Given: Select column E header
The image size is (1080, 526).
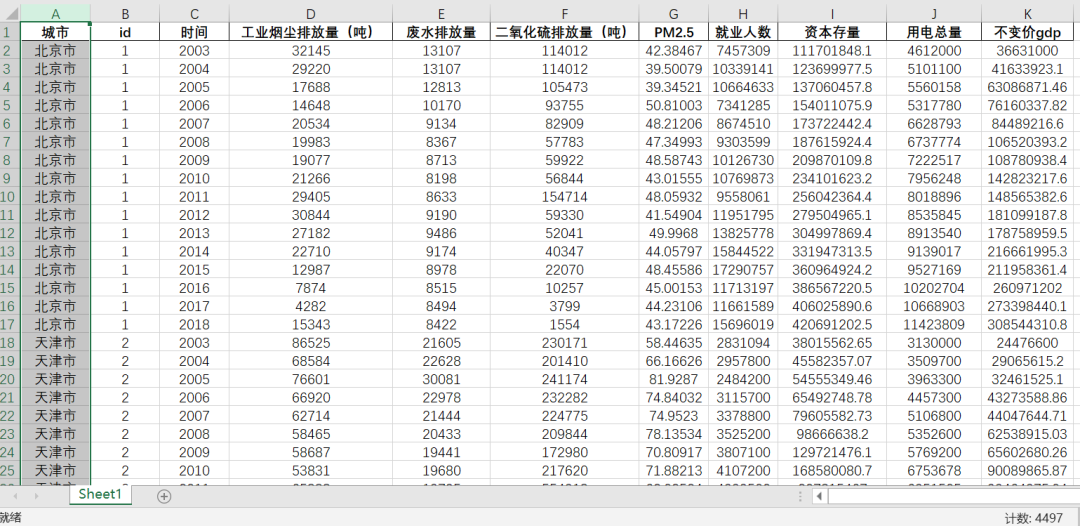Looking at the screenshot, I should coord(441,14).
